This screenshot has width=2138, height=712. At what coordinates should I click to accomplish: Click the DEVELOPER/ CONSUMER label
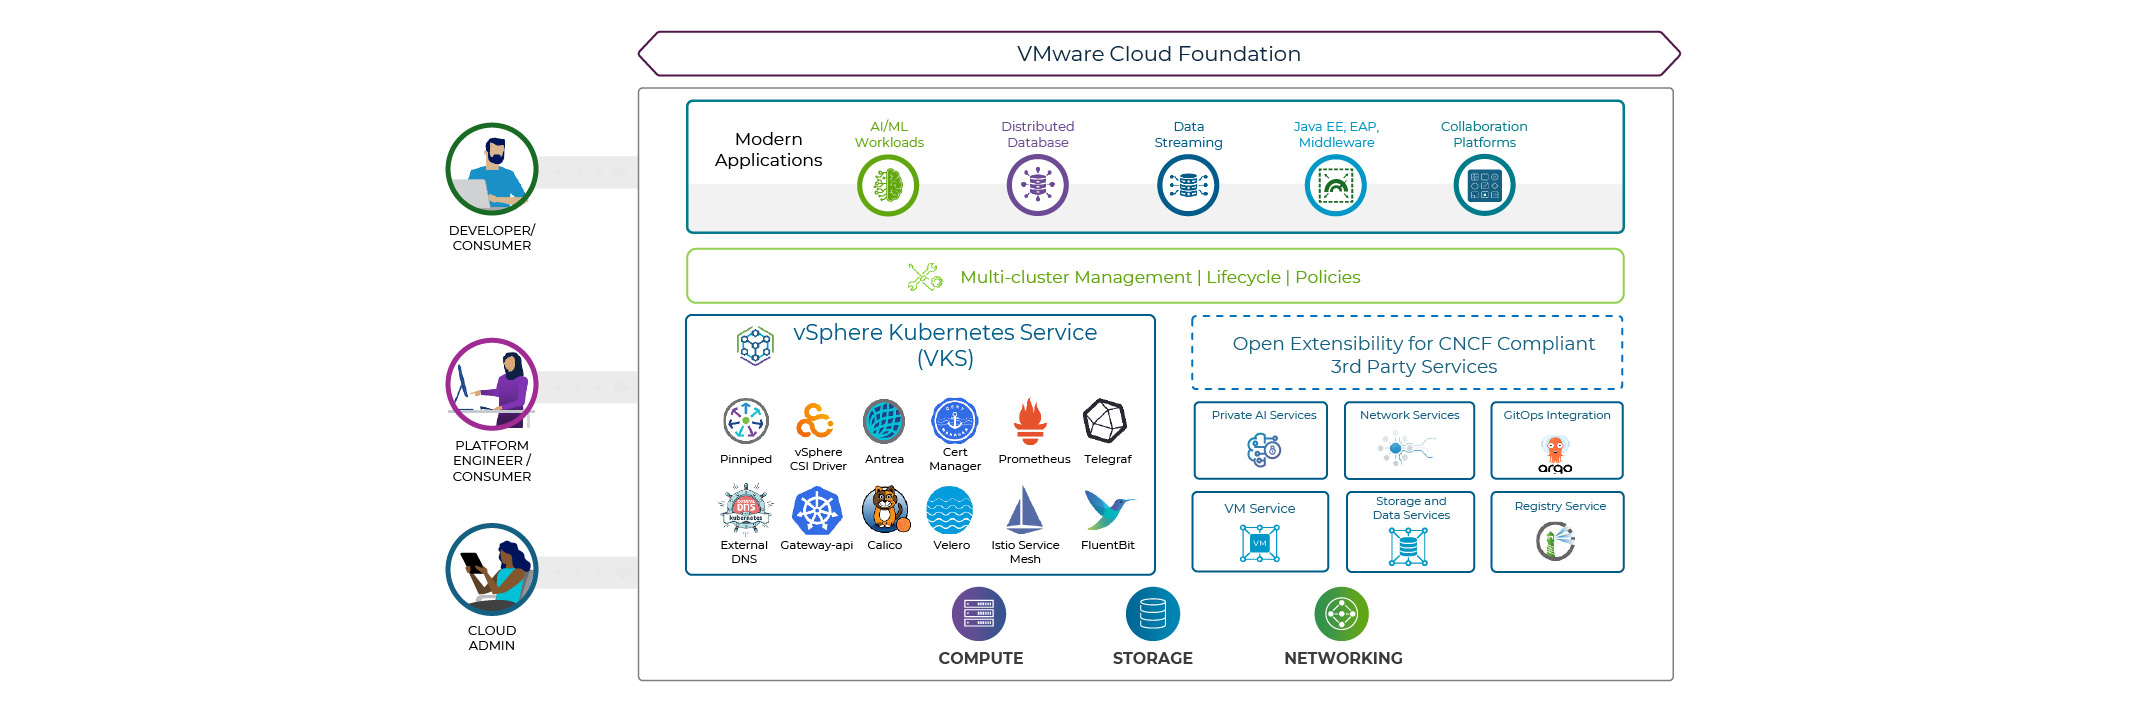(492, 238)
